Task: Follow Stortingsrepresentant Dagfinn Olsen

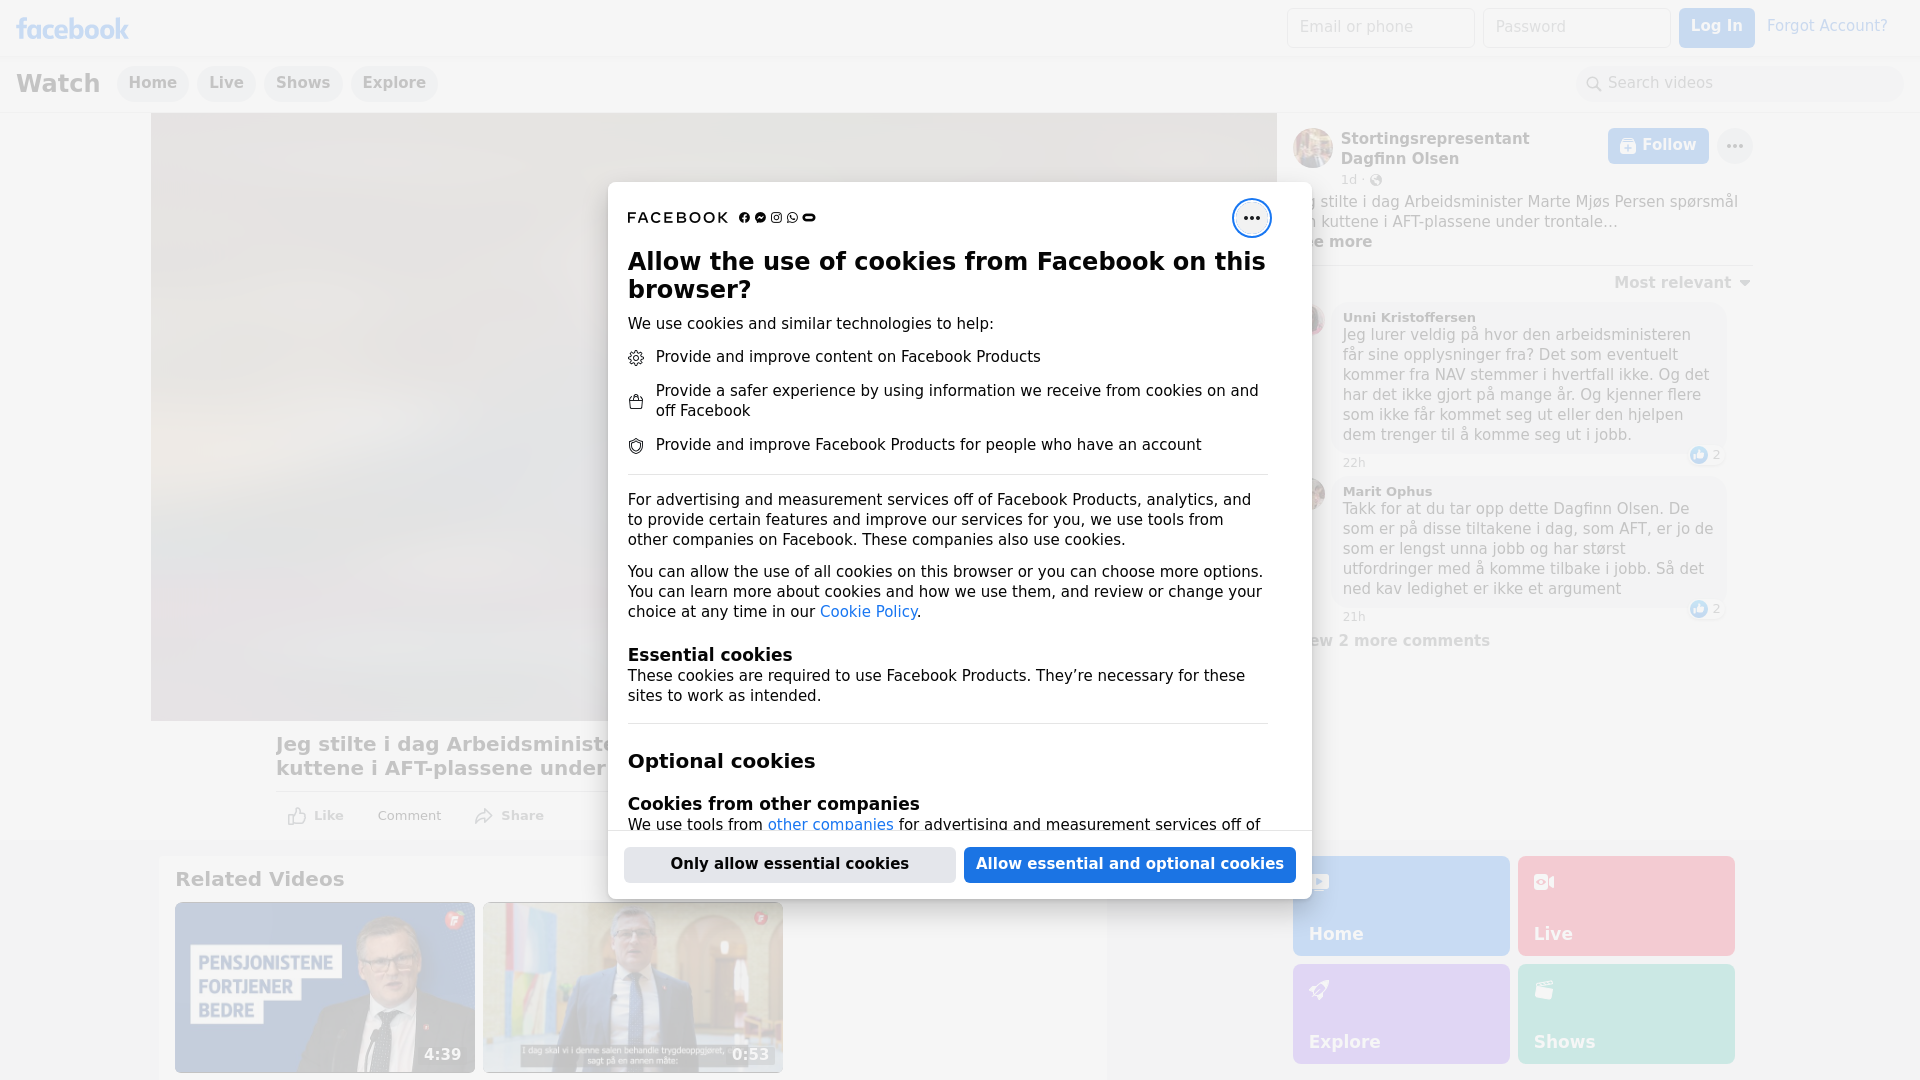Action: coord(1658,146)
